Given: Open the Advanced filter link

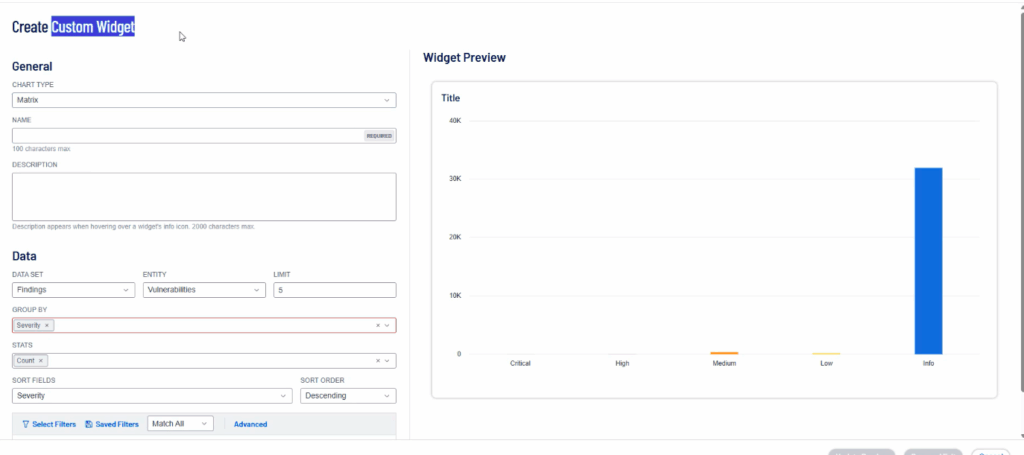Looking at the screenshot, I should (250, 424).
